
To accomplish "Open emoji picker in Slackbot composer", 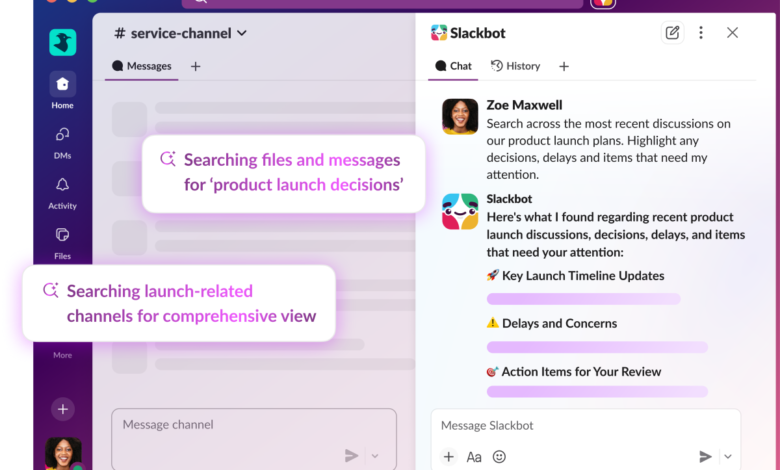I will click(499, 457).
